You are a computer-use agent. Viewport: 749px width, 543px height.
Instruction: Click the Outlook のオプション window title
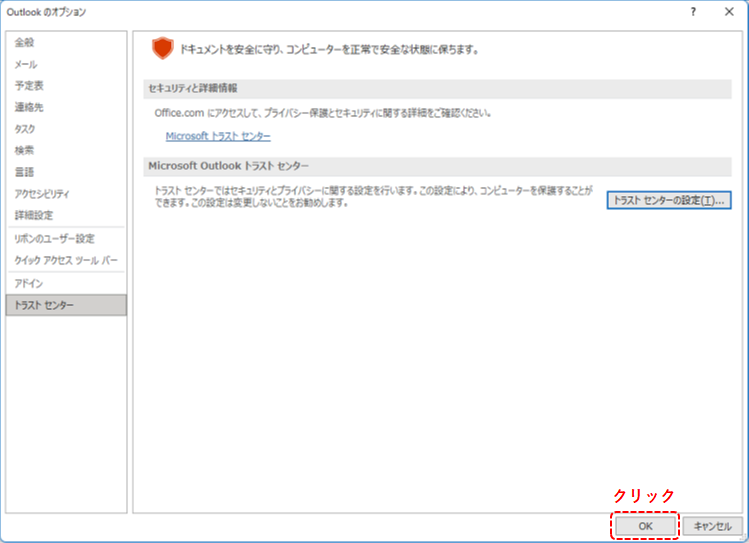coord(46,12)
